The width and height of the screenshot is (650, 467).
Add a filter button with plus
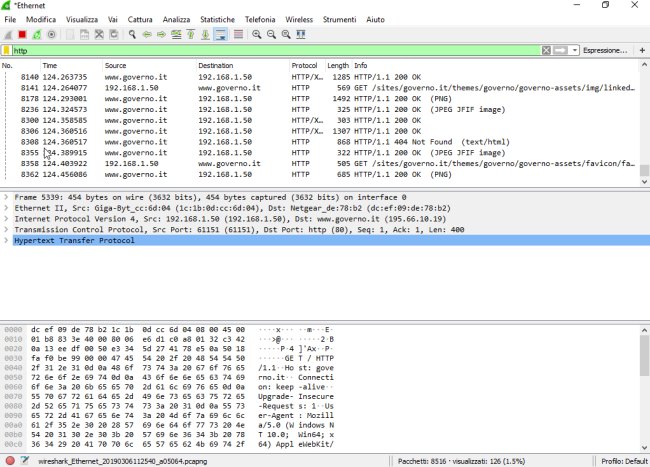click(642, 50)
